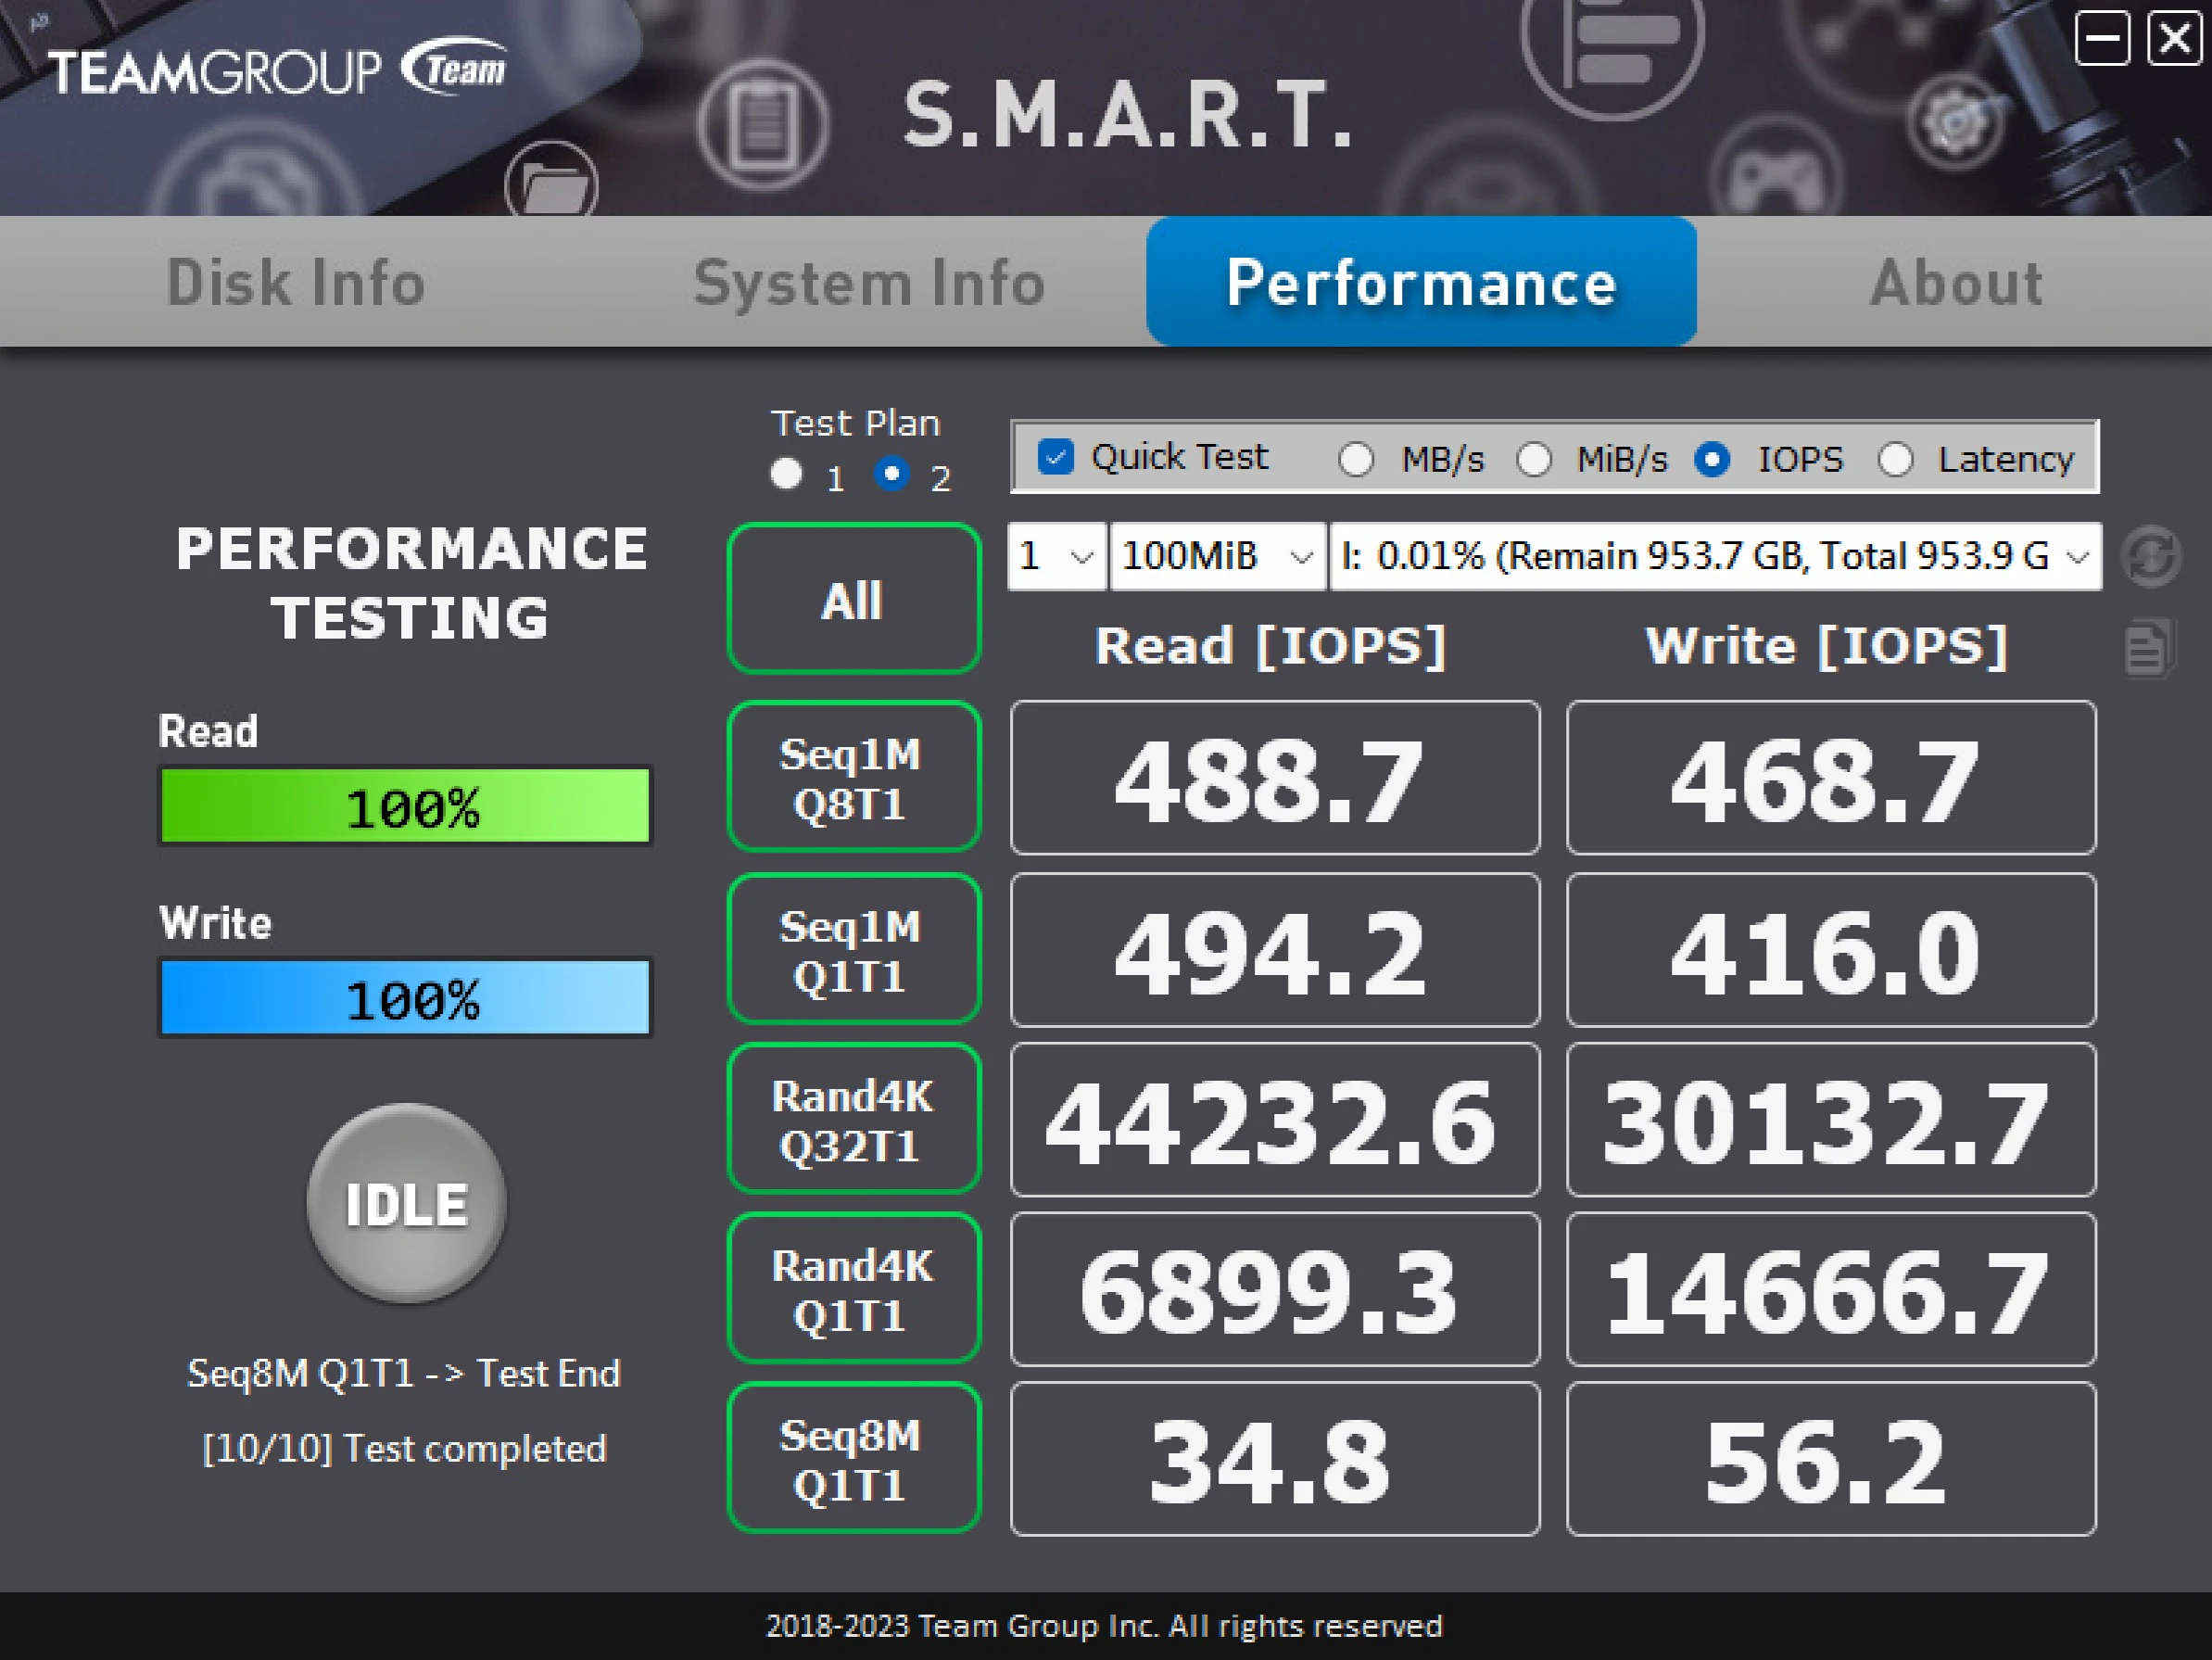
Task: Open the test count dropdown
Action: [x=1055, y=557]
